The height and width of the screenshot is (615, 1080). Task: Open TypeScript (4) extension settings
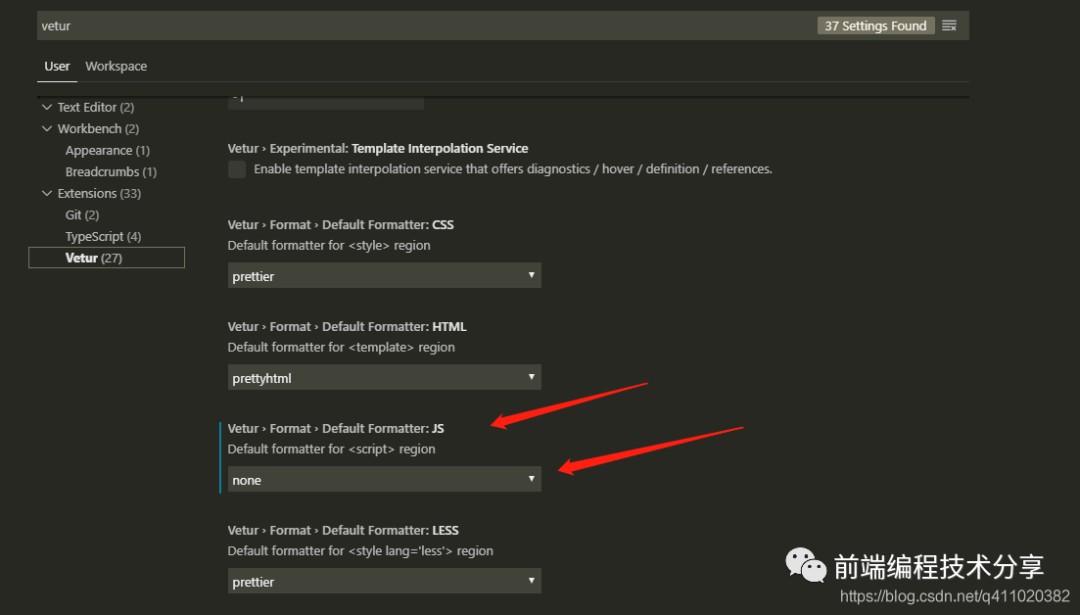103,236
